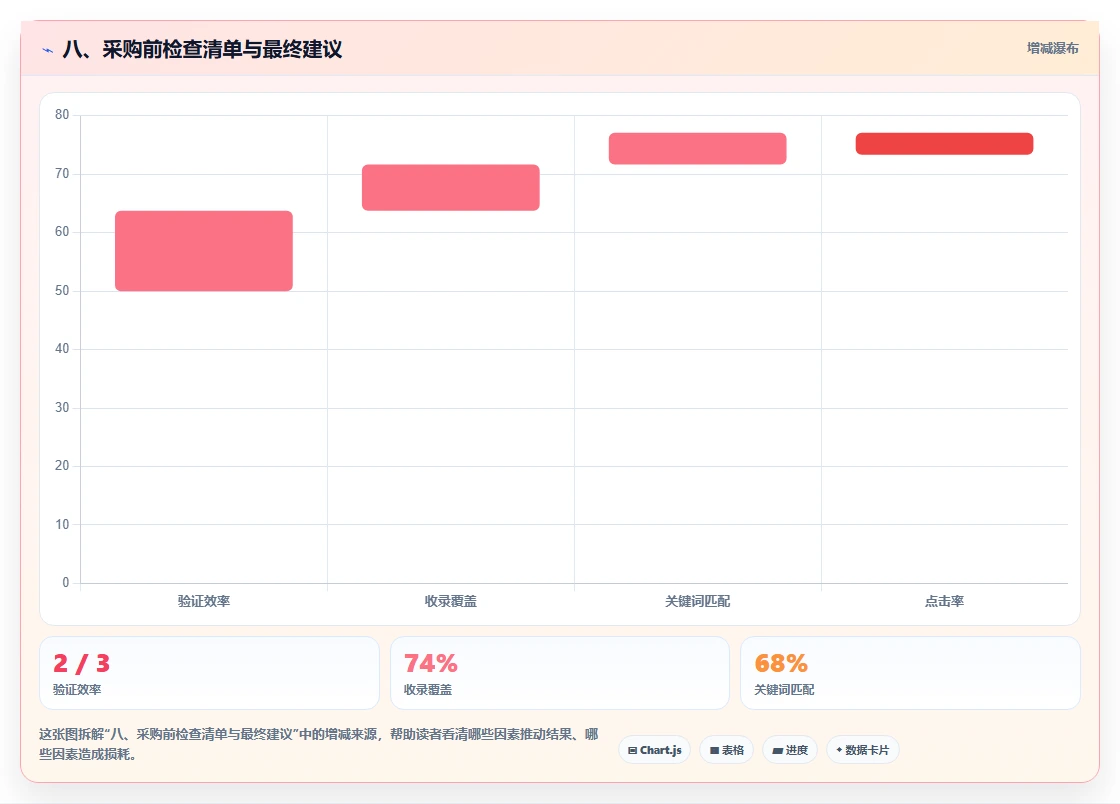Image resolution: width=1120 pixels, height=804 pixels.
Task: Select the 收录覆盖 waterfall bar
Action: (451, 187)
